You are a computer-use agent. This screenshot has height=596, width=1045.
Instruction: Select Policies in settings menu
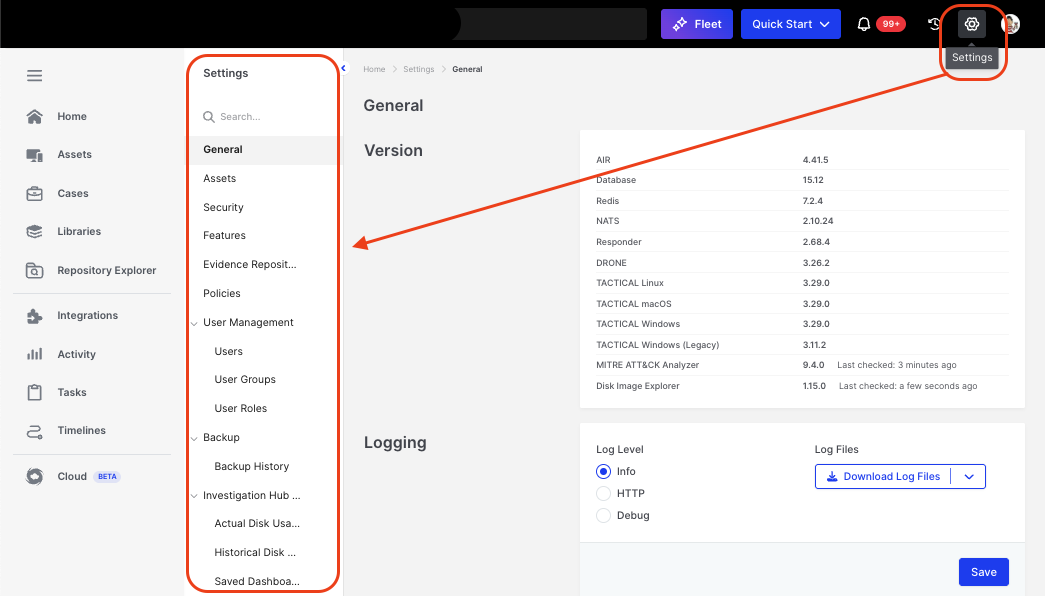point(221,294)
